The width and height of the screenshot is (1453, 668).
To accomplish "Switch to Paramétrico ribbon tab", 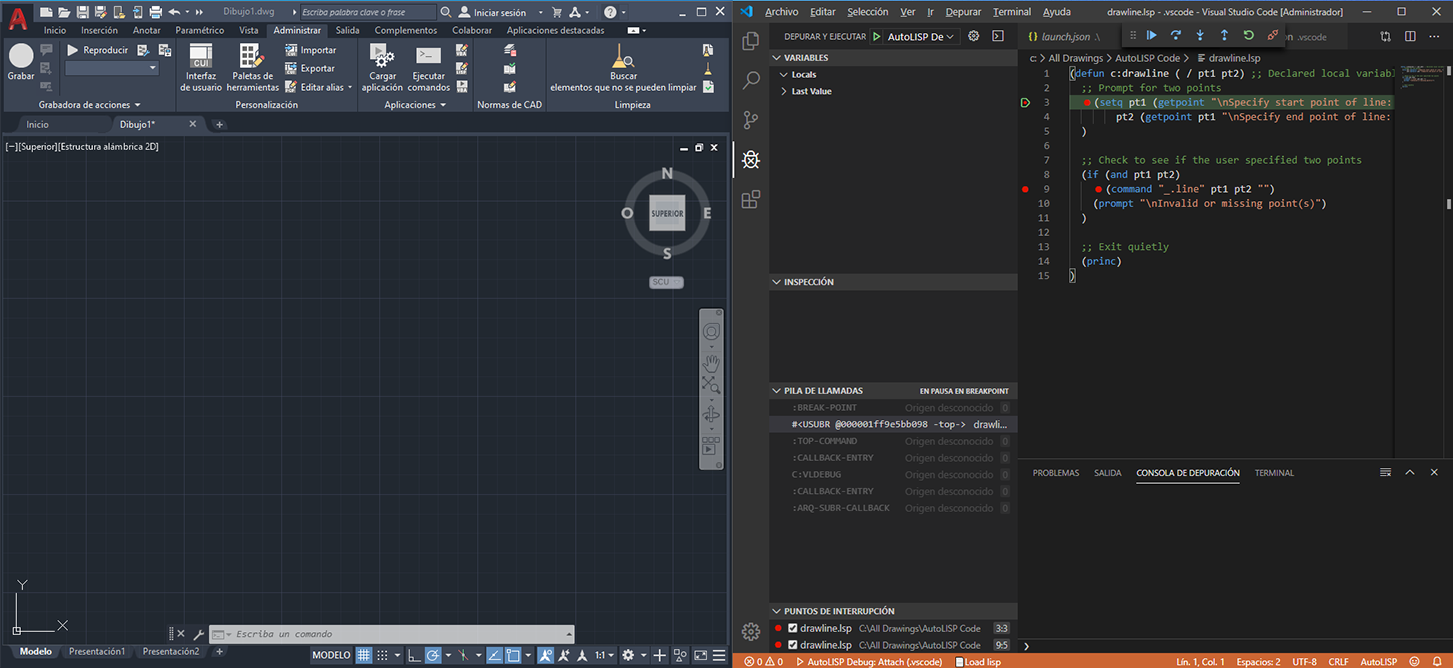I will coord(199,30).
